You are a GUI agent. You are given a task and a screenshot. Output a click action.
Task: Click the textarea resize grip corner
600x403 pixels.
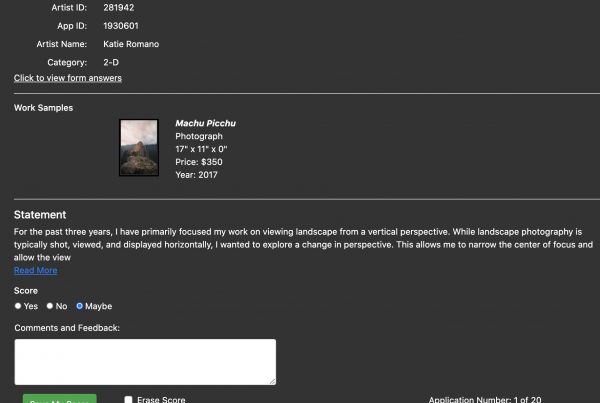272,381
